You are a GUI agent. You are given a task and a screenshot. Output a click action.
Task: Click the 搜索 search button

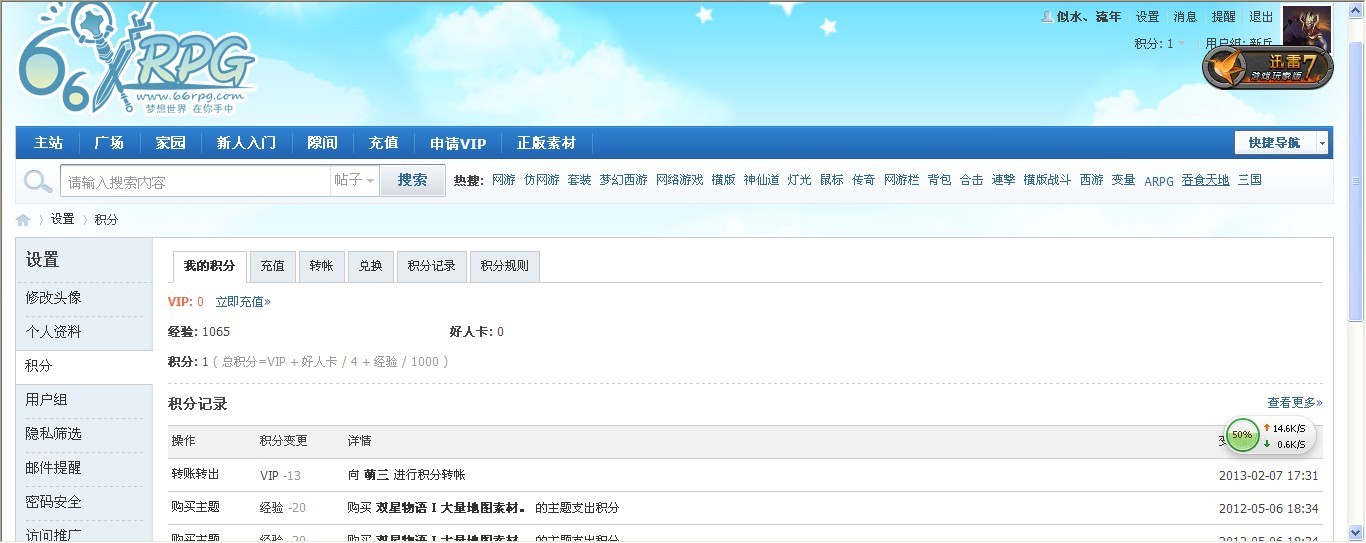413,180
